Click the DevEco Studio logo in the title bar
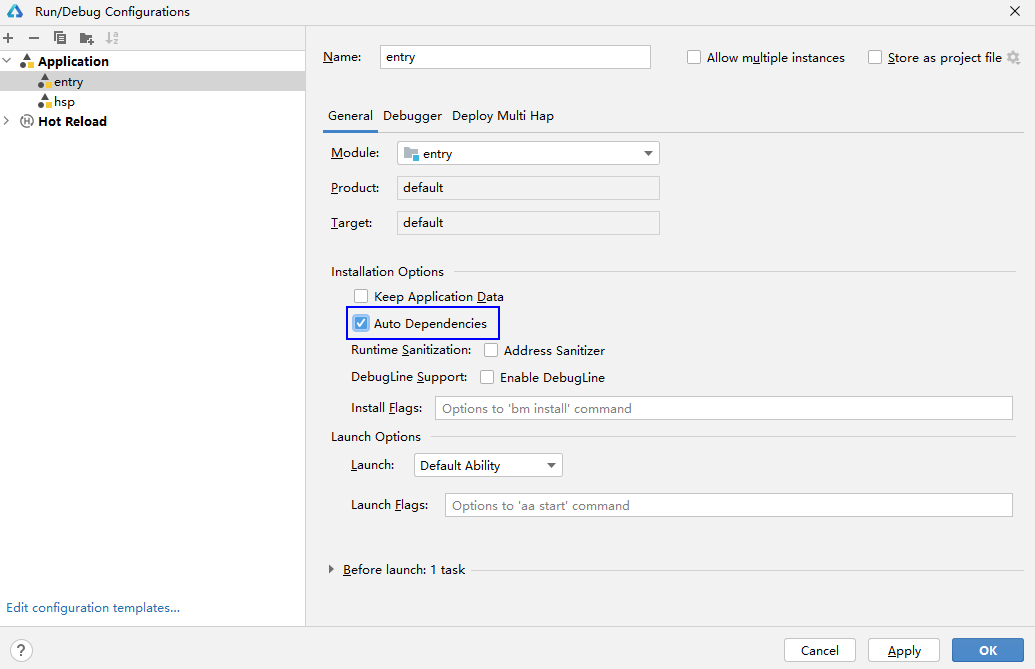This screenshot has height=669, width=1035. [13, 11]
